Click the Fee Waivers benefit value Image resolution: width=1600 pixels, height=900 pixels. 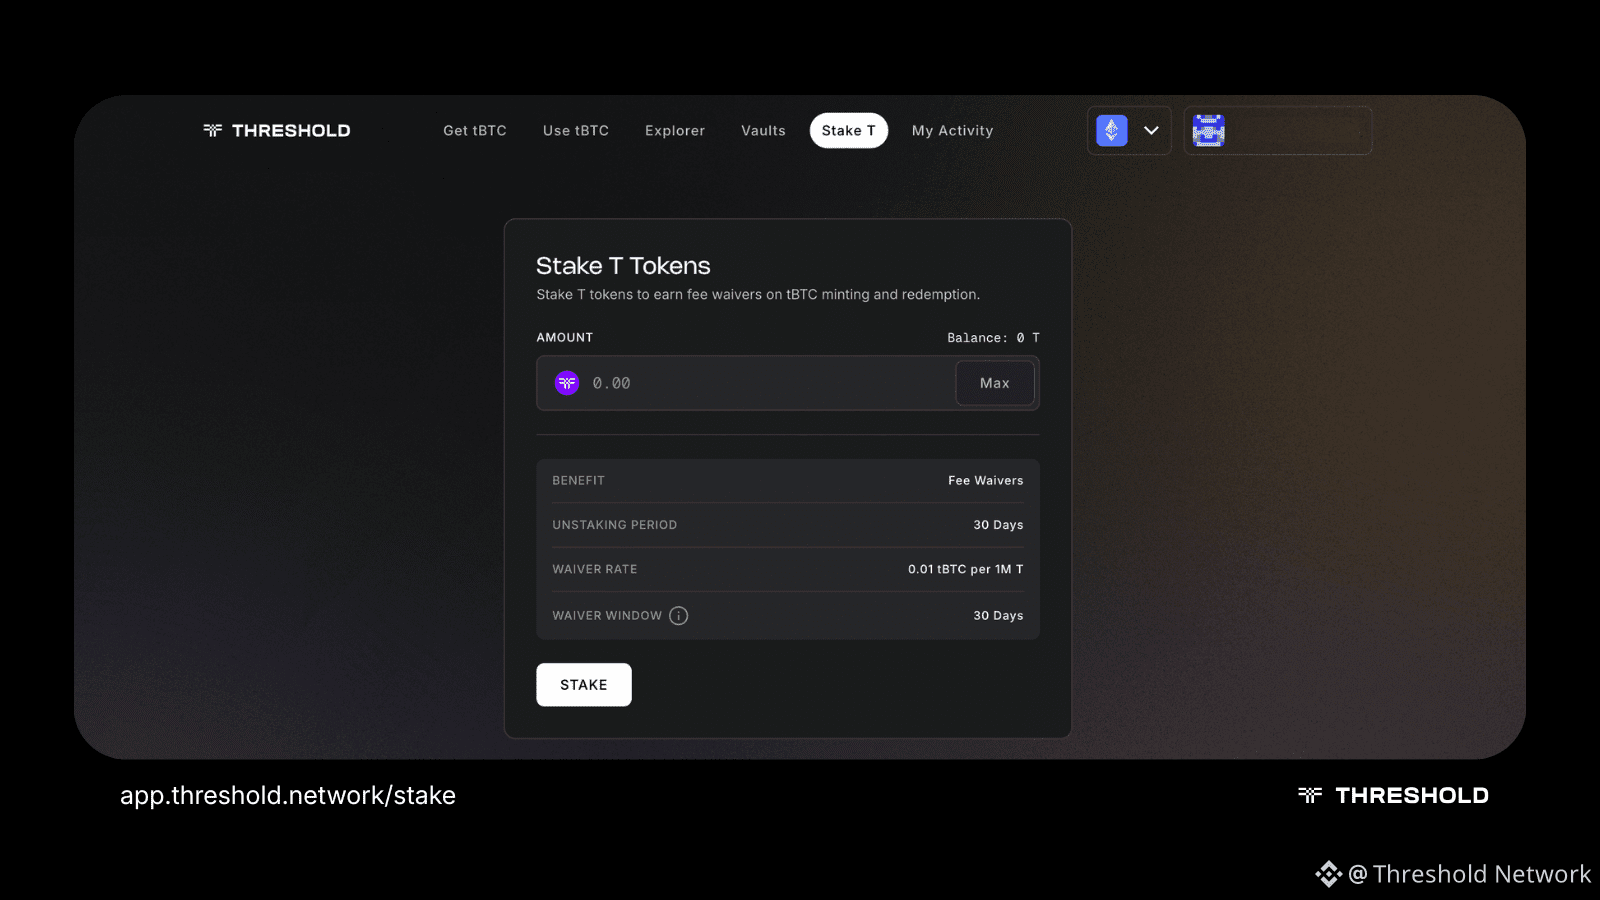(x=986, y=481)
